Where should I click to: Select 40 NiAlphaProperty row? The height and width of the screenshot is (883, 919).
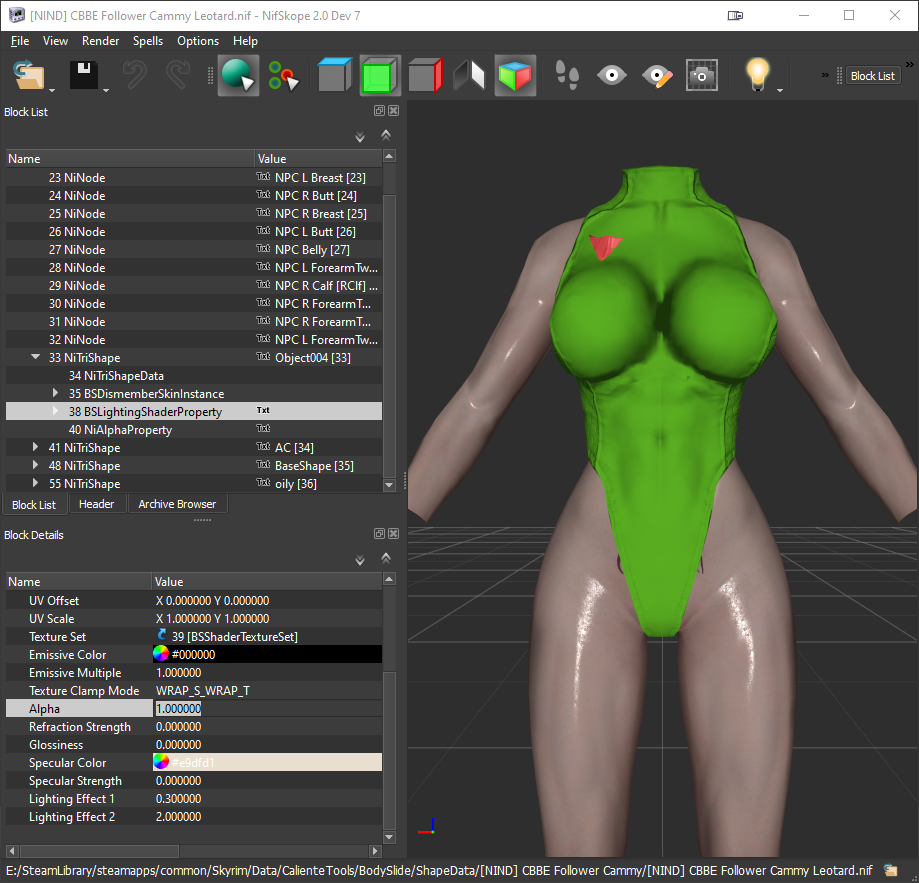pyautogui.click(x=194, y=429)
